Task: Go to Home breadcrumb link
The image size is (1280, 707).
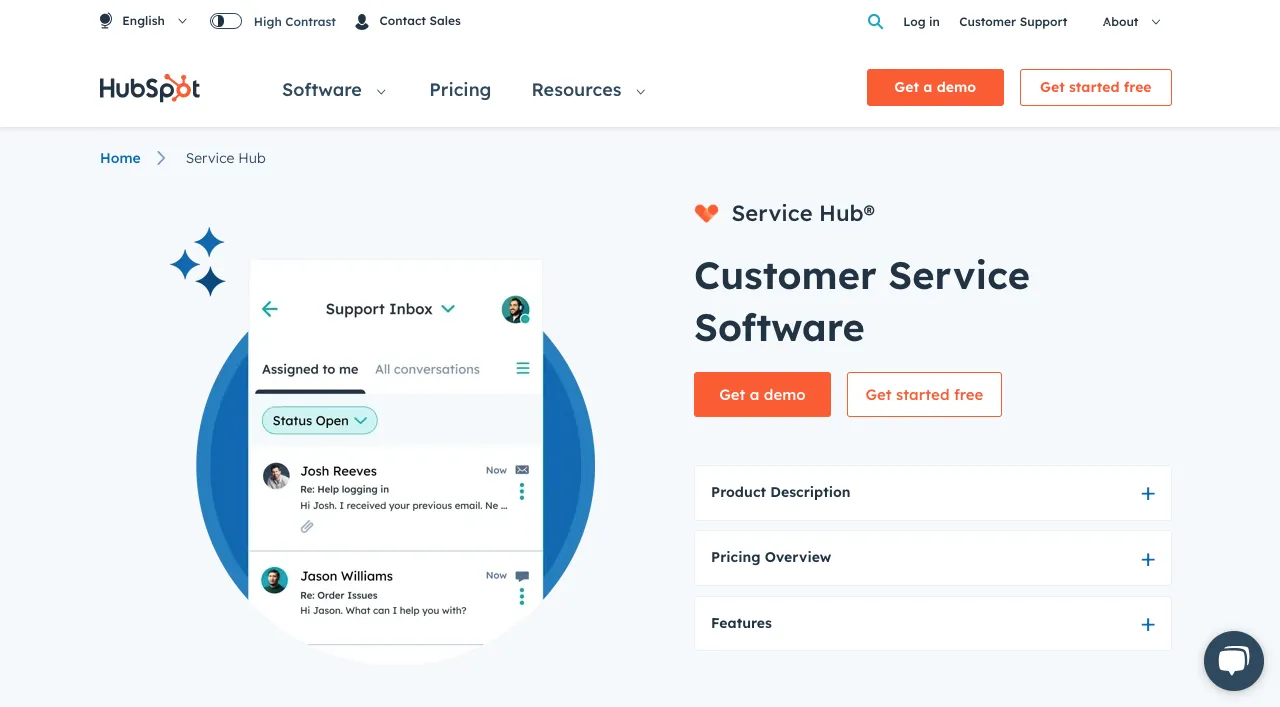Action: click(120, 158)
